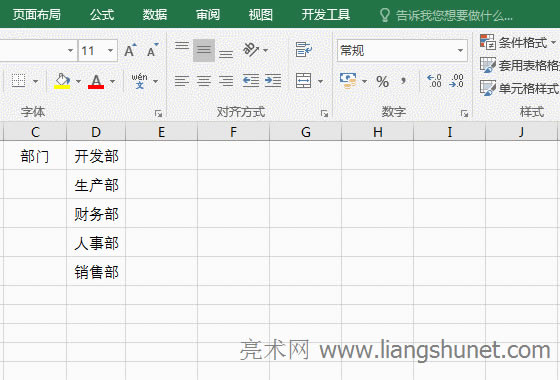Open the number format 常规 dropdown
560x380 pixels.
click(x=460, y=50)
